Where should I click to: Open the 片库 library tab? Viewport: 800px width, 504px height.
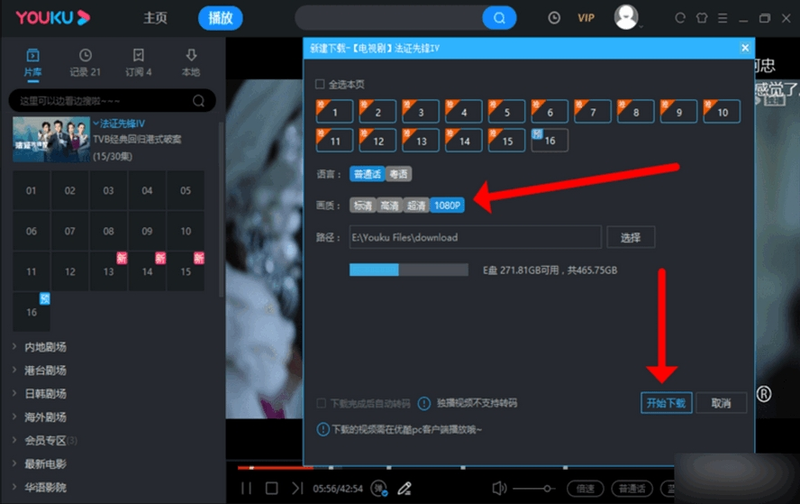coord(33,62)
